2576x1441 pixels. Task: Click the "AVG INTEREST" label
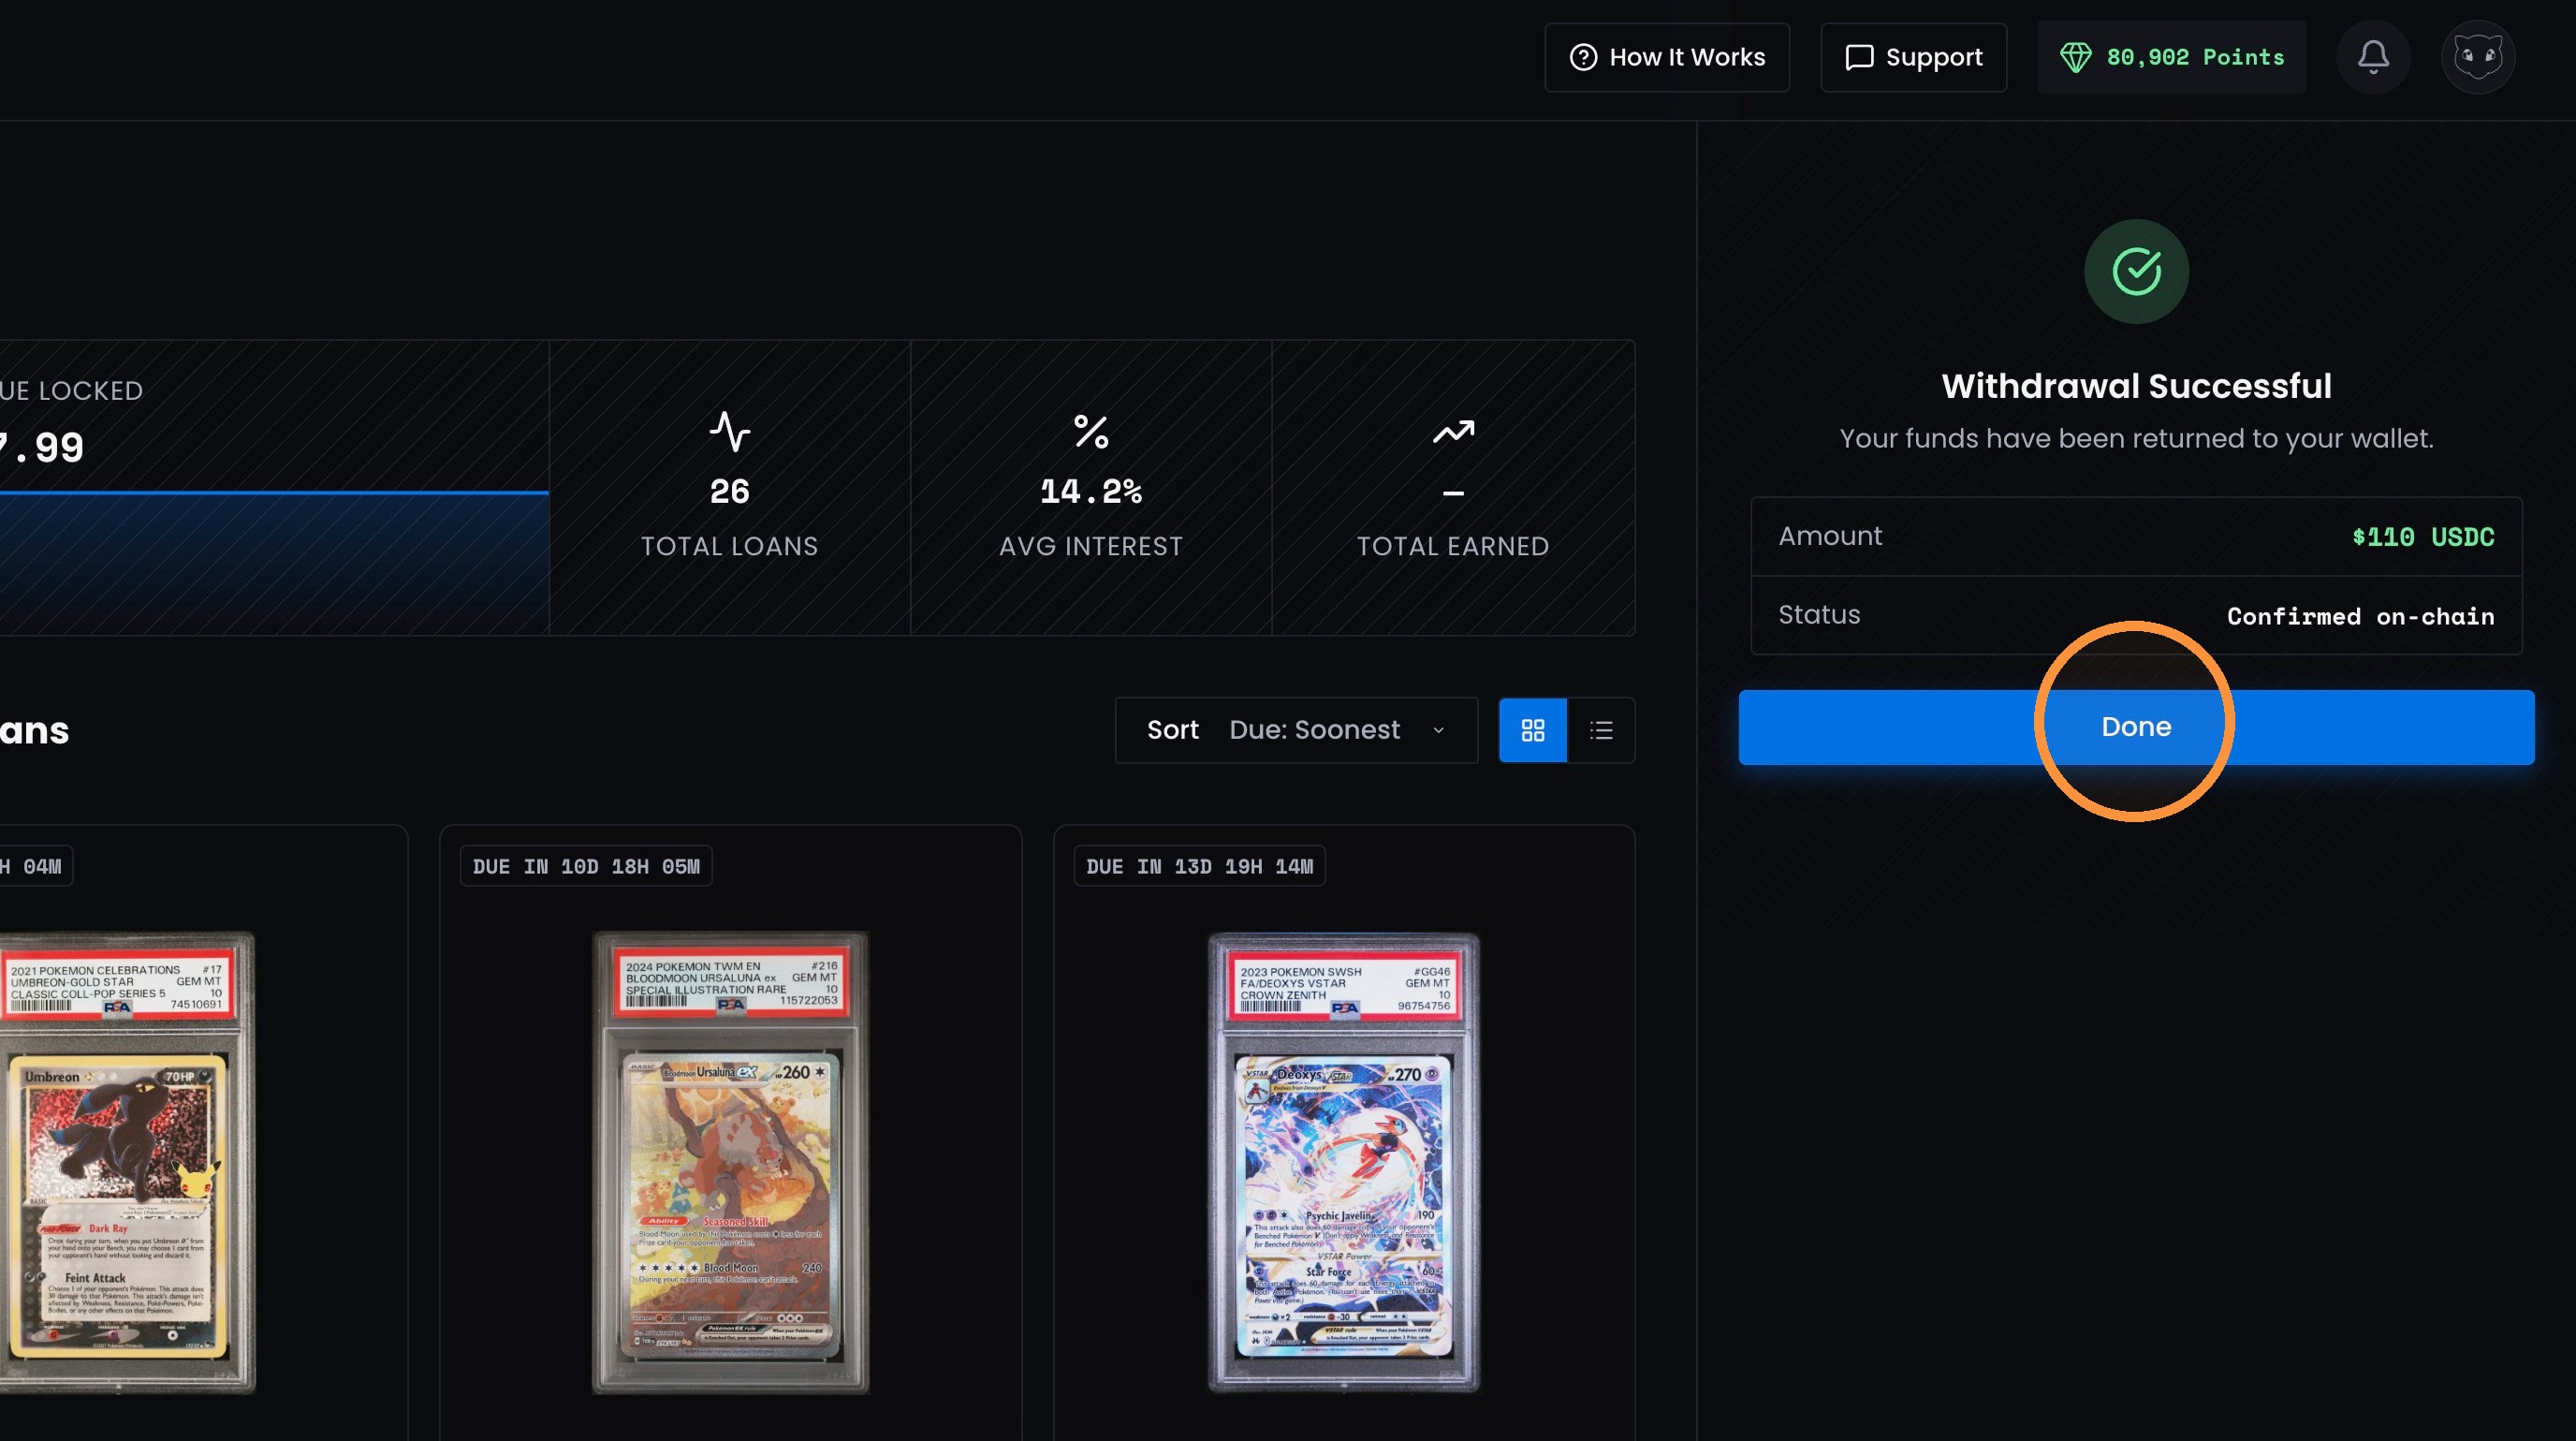pos(1091,546)
